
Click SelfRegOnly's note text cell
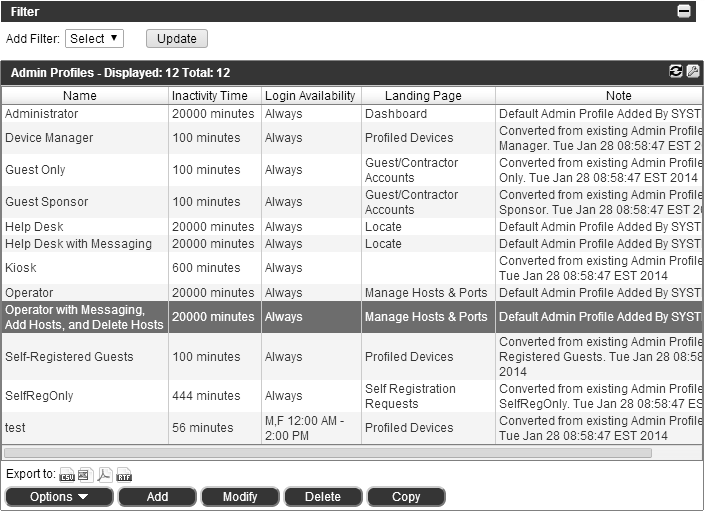point(600,396)
